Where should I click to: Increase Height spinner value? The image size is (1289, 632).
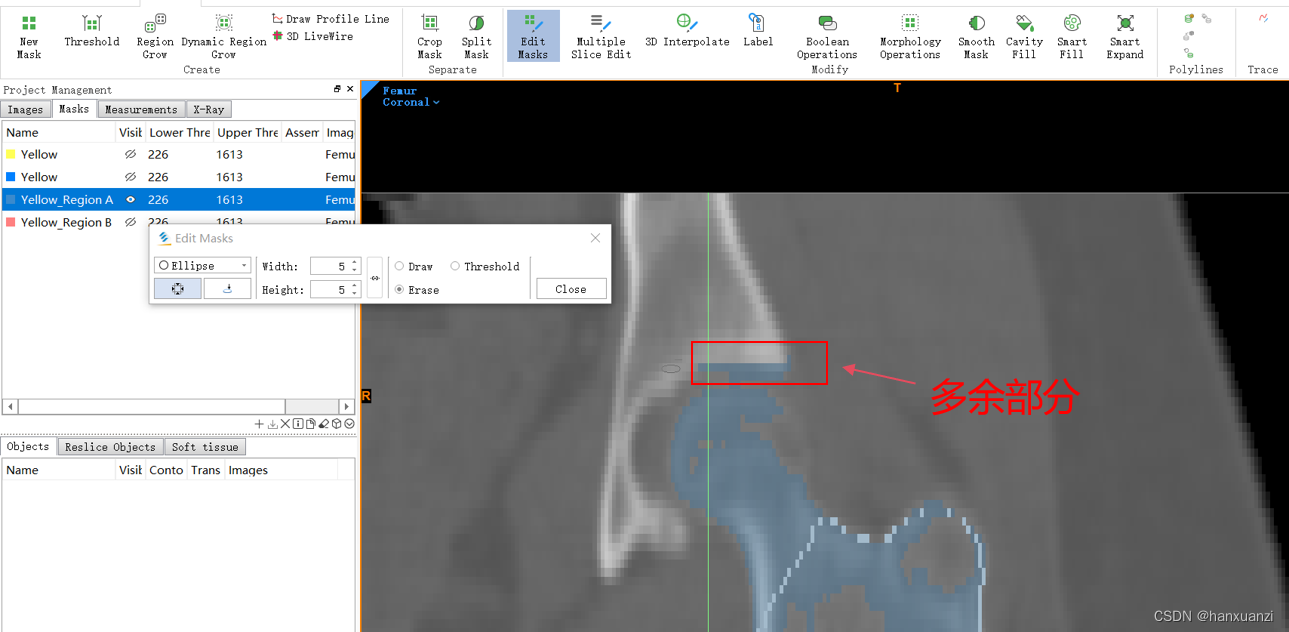click(354, 286)
